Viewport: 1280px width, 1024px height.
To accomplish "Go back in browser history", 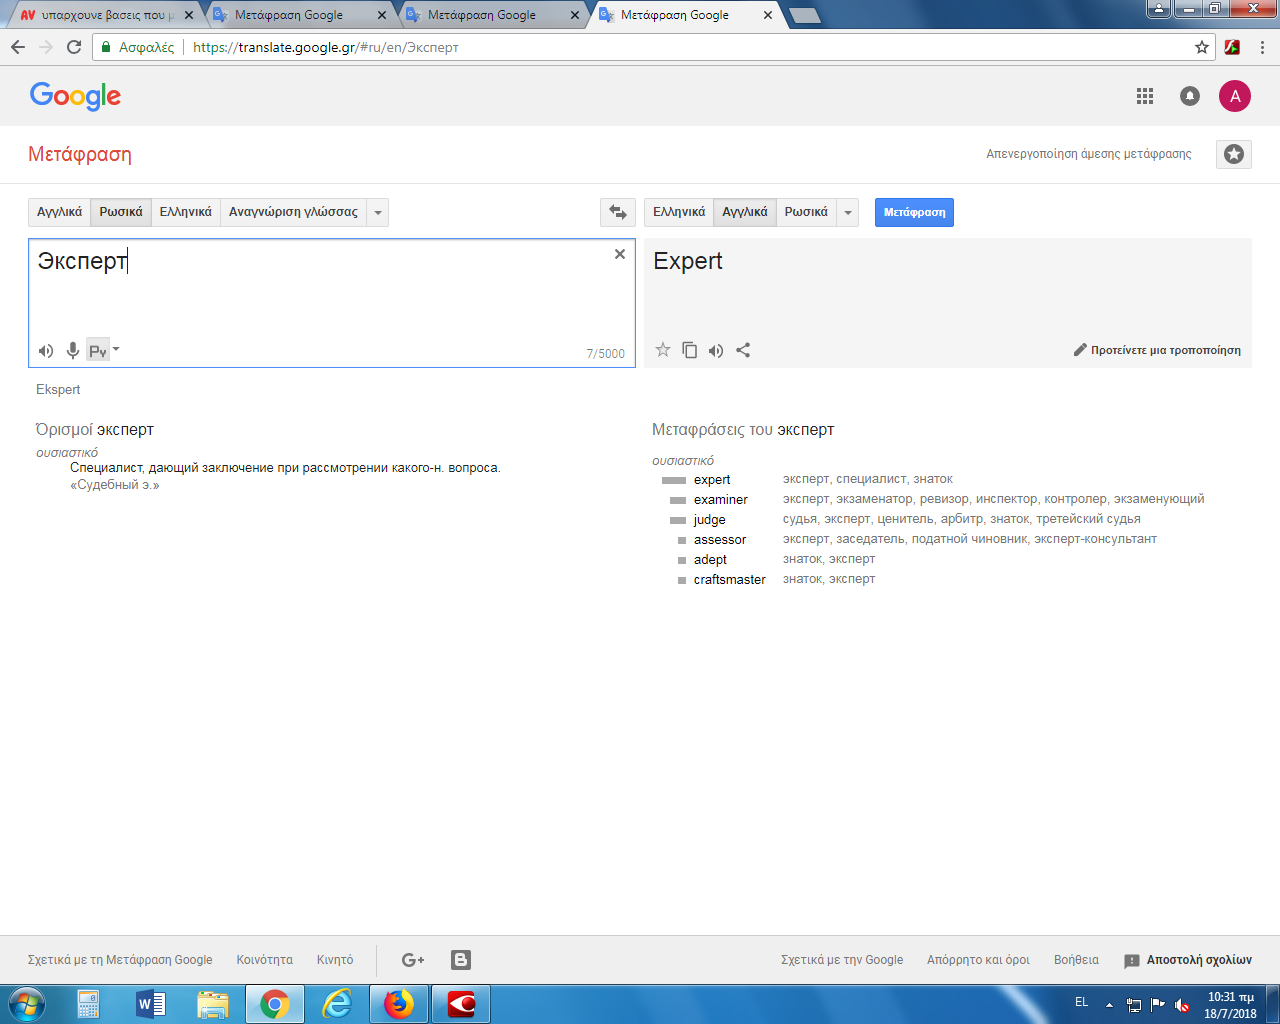I will [18, 47].
